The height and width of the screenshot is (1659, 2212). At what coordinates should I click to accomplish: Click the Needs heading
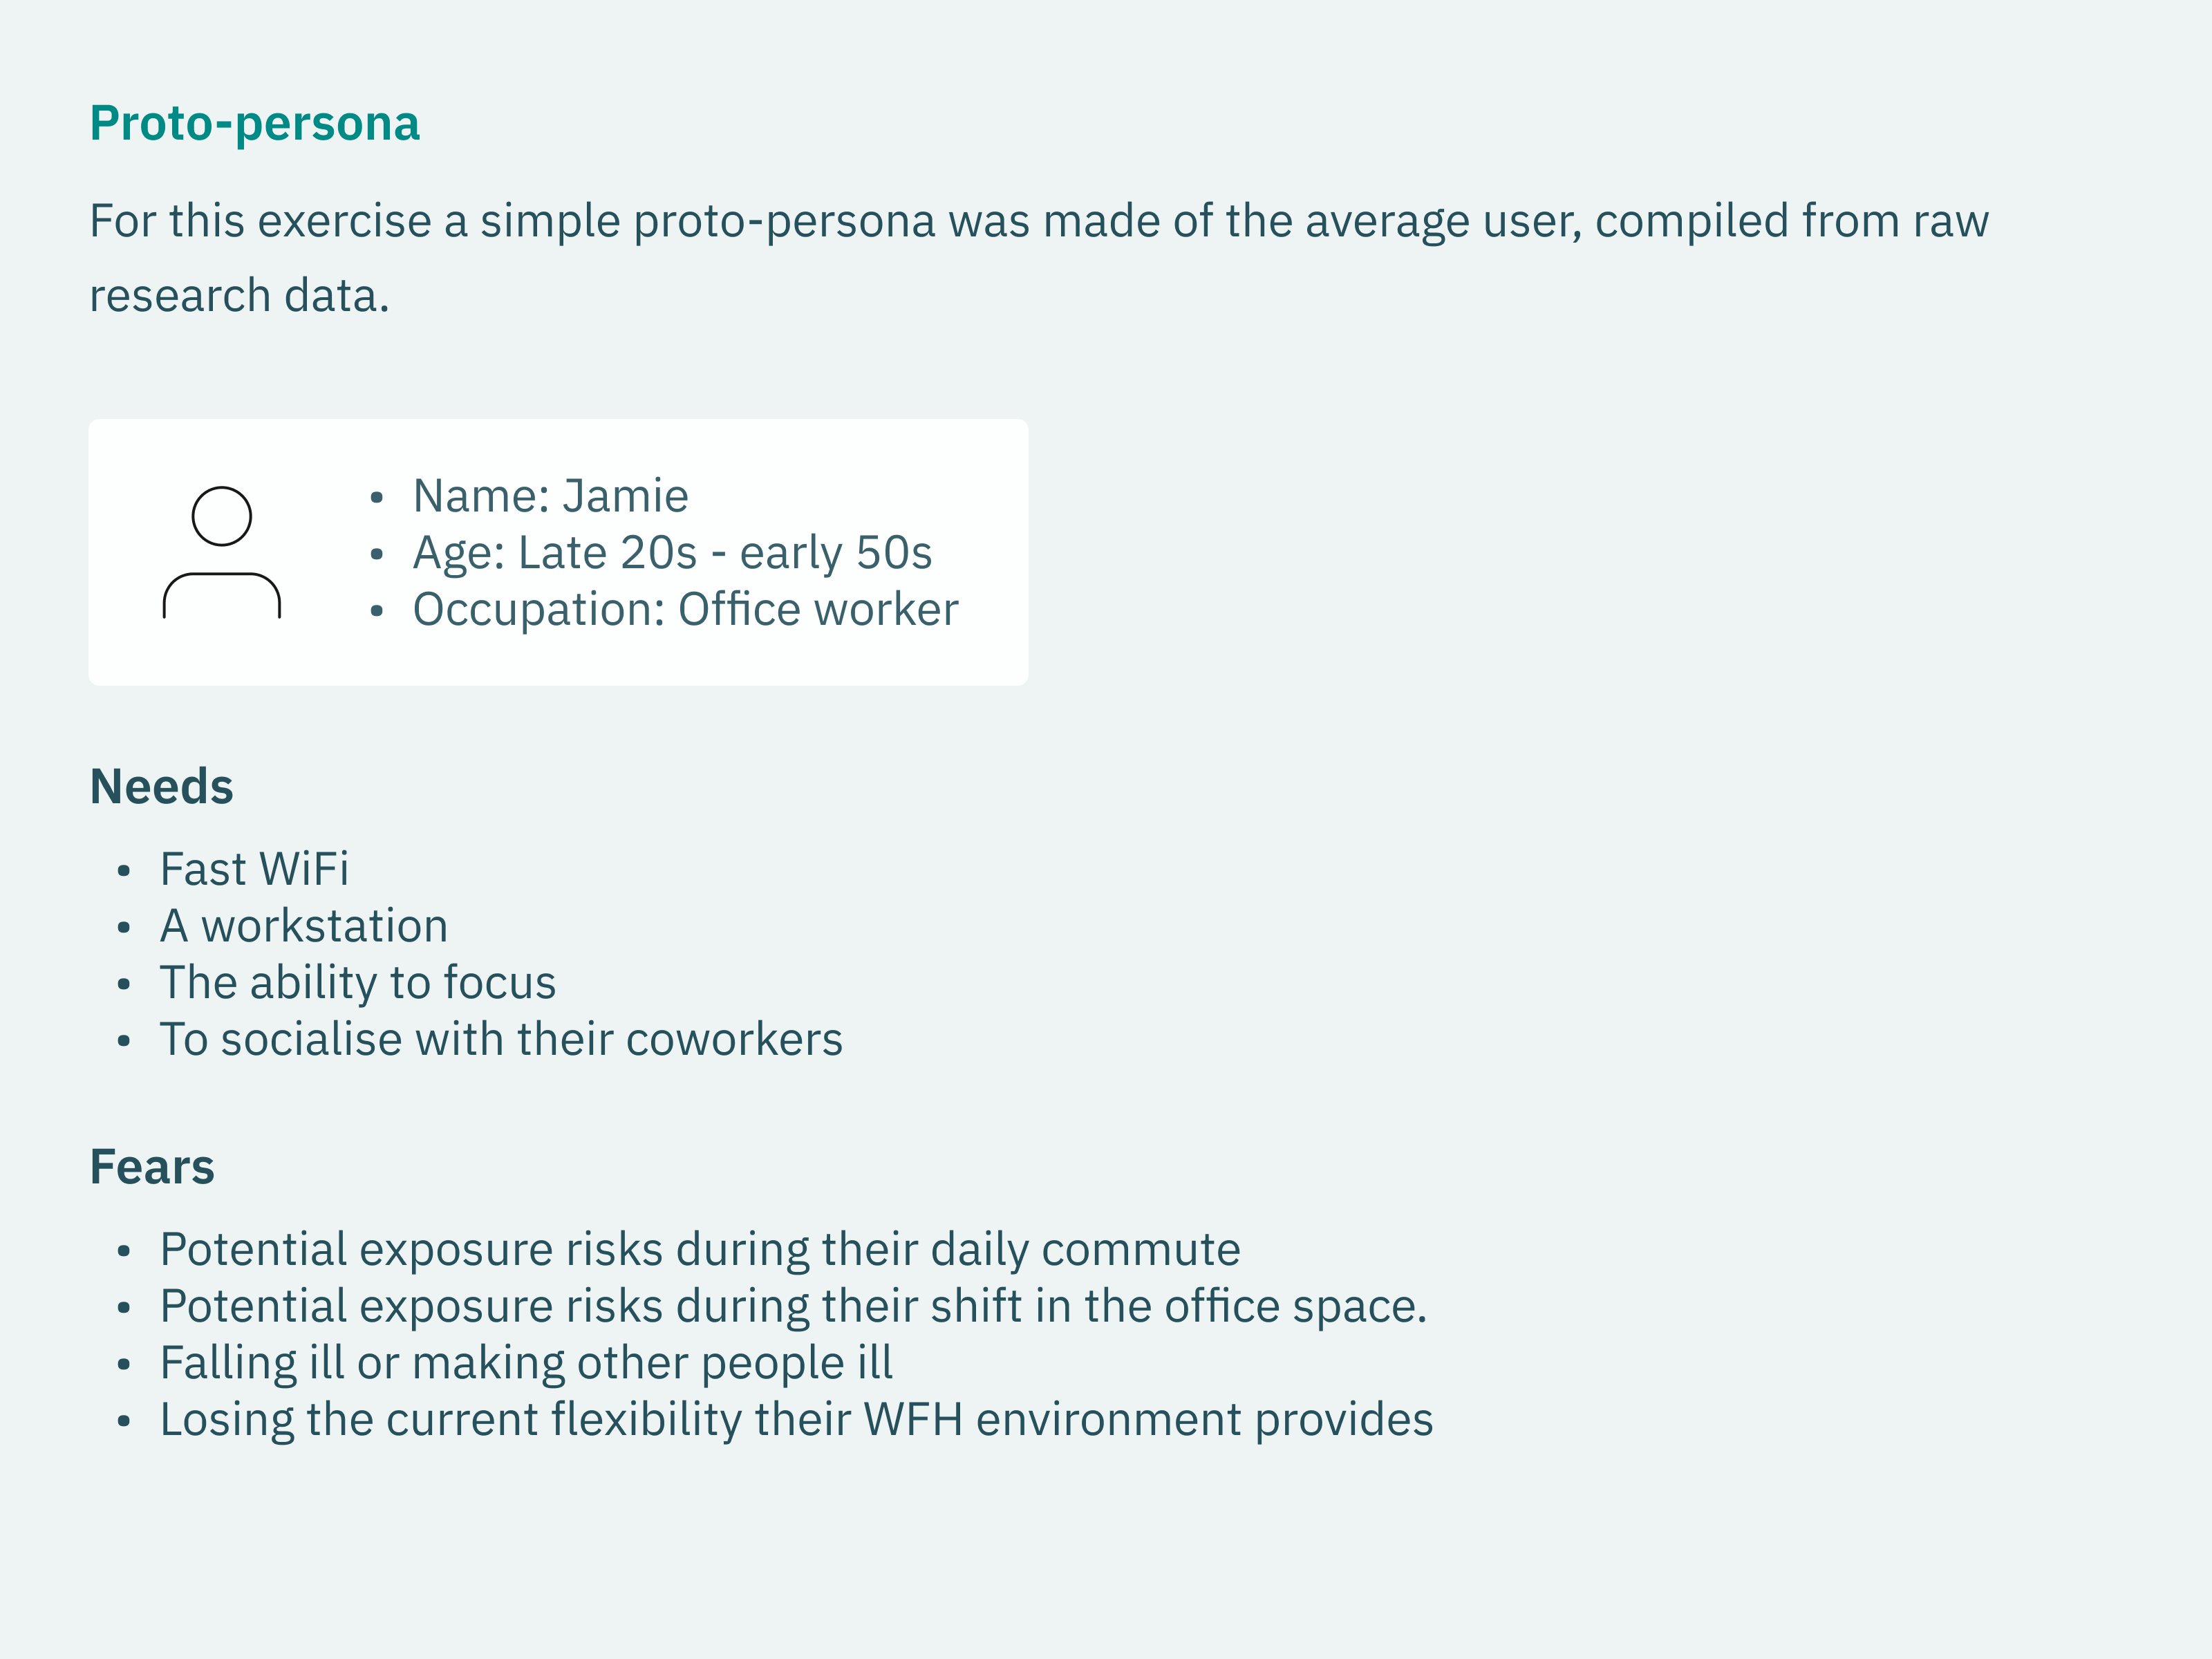pos(161,787)
